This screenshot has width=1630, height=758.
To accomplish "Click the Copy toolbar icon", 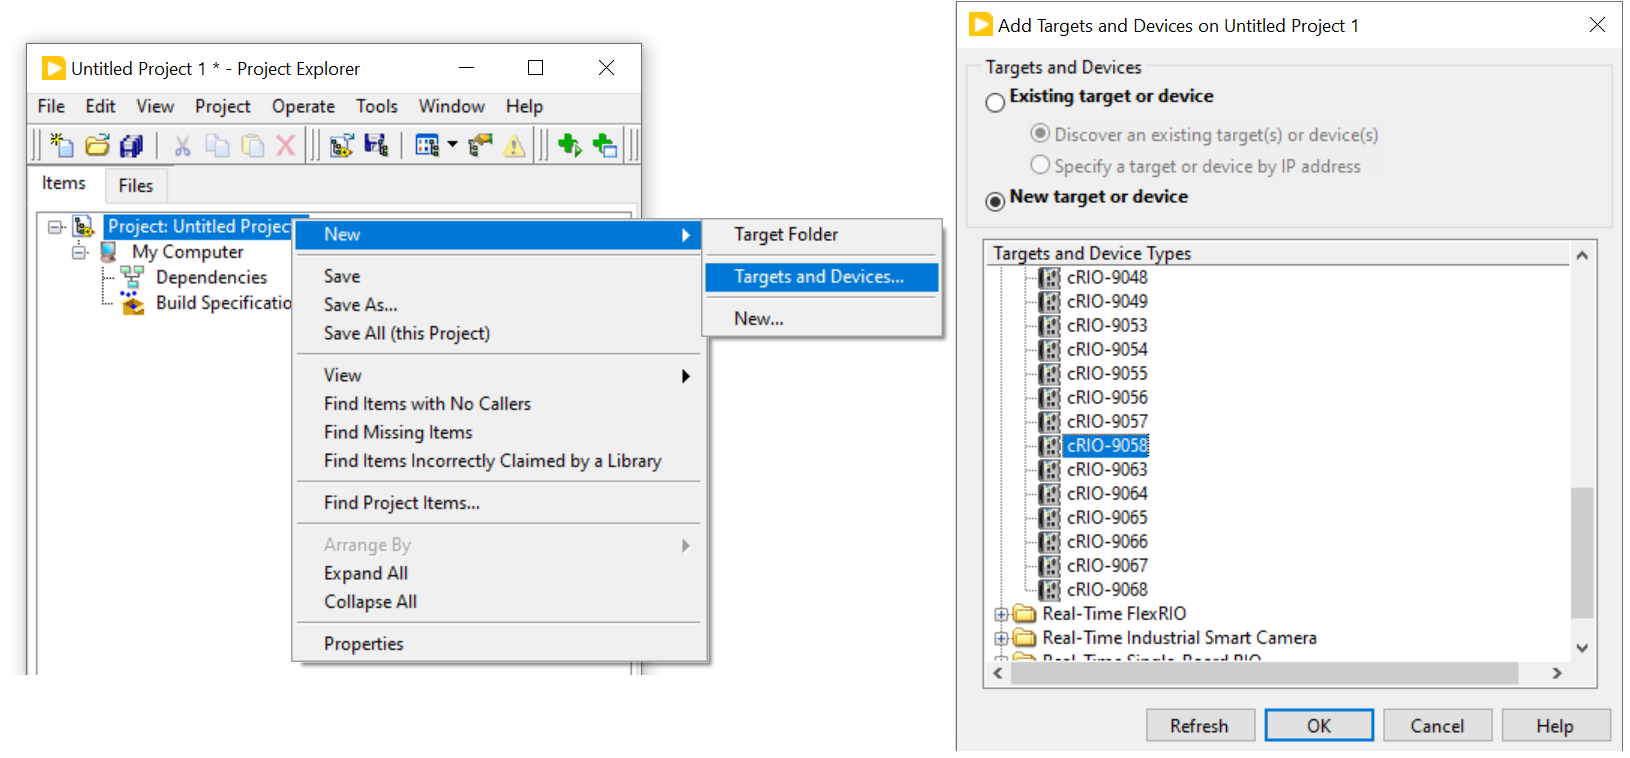I will click(217, 146).
